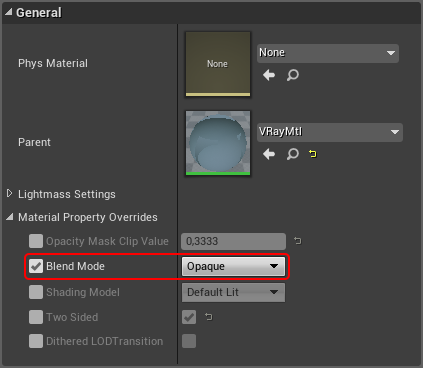Collapse the General section

tap(9, 12)
